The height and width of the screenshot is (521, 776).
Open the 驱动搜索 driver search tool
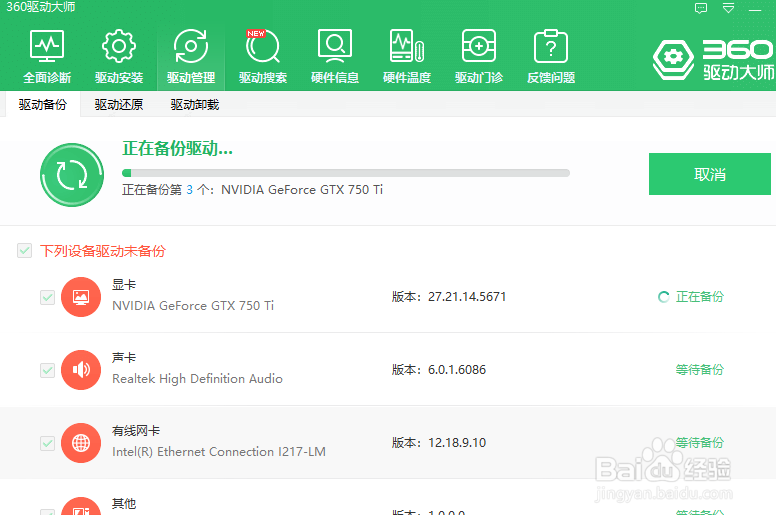(x=263, y=57)
